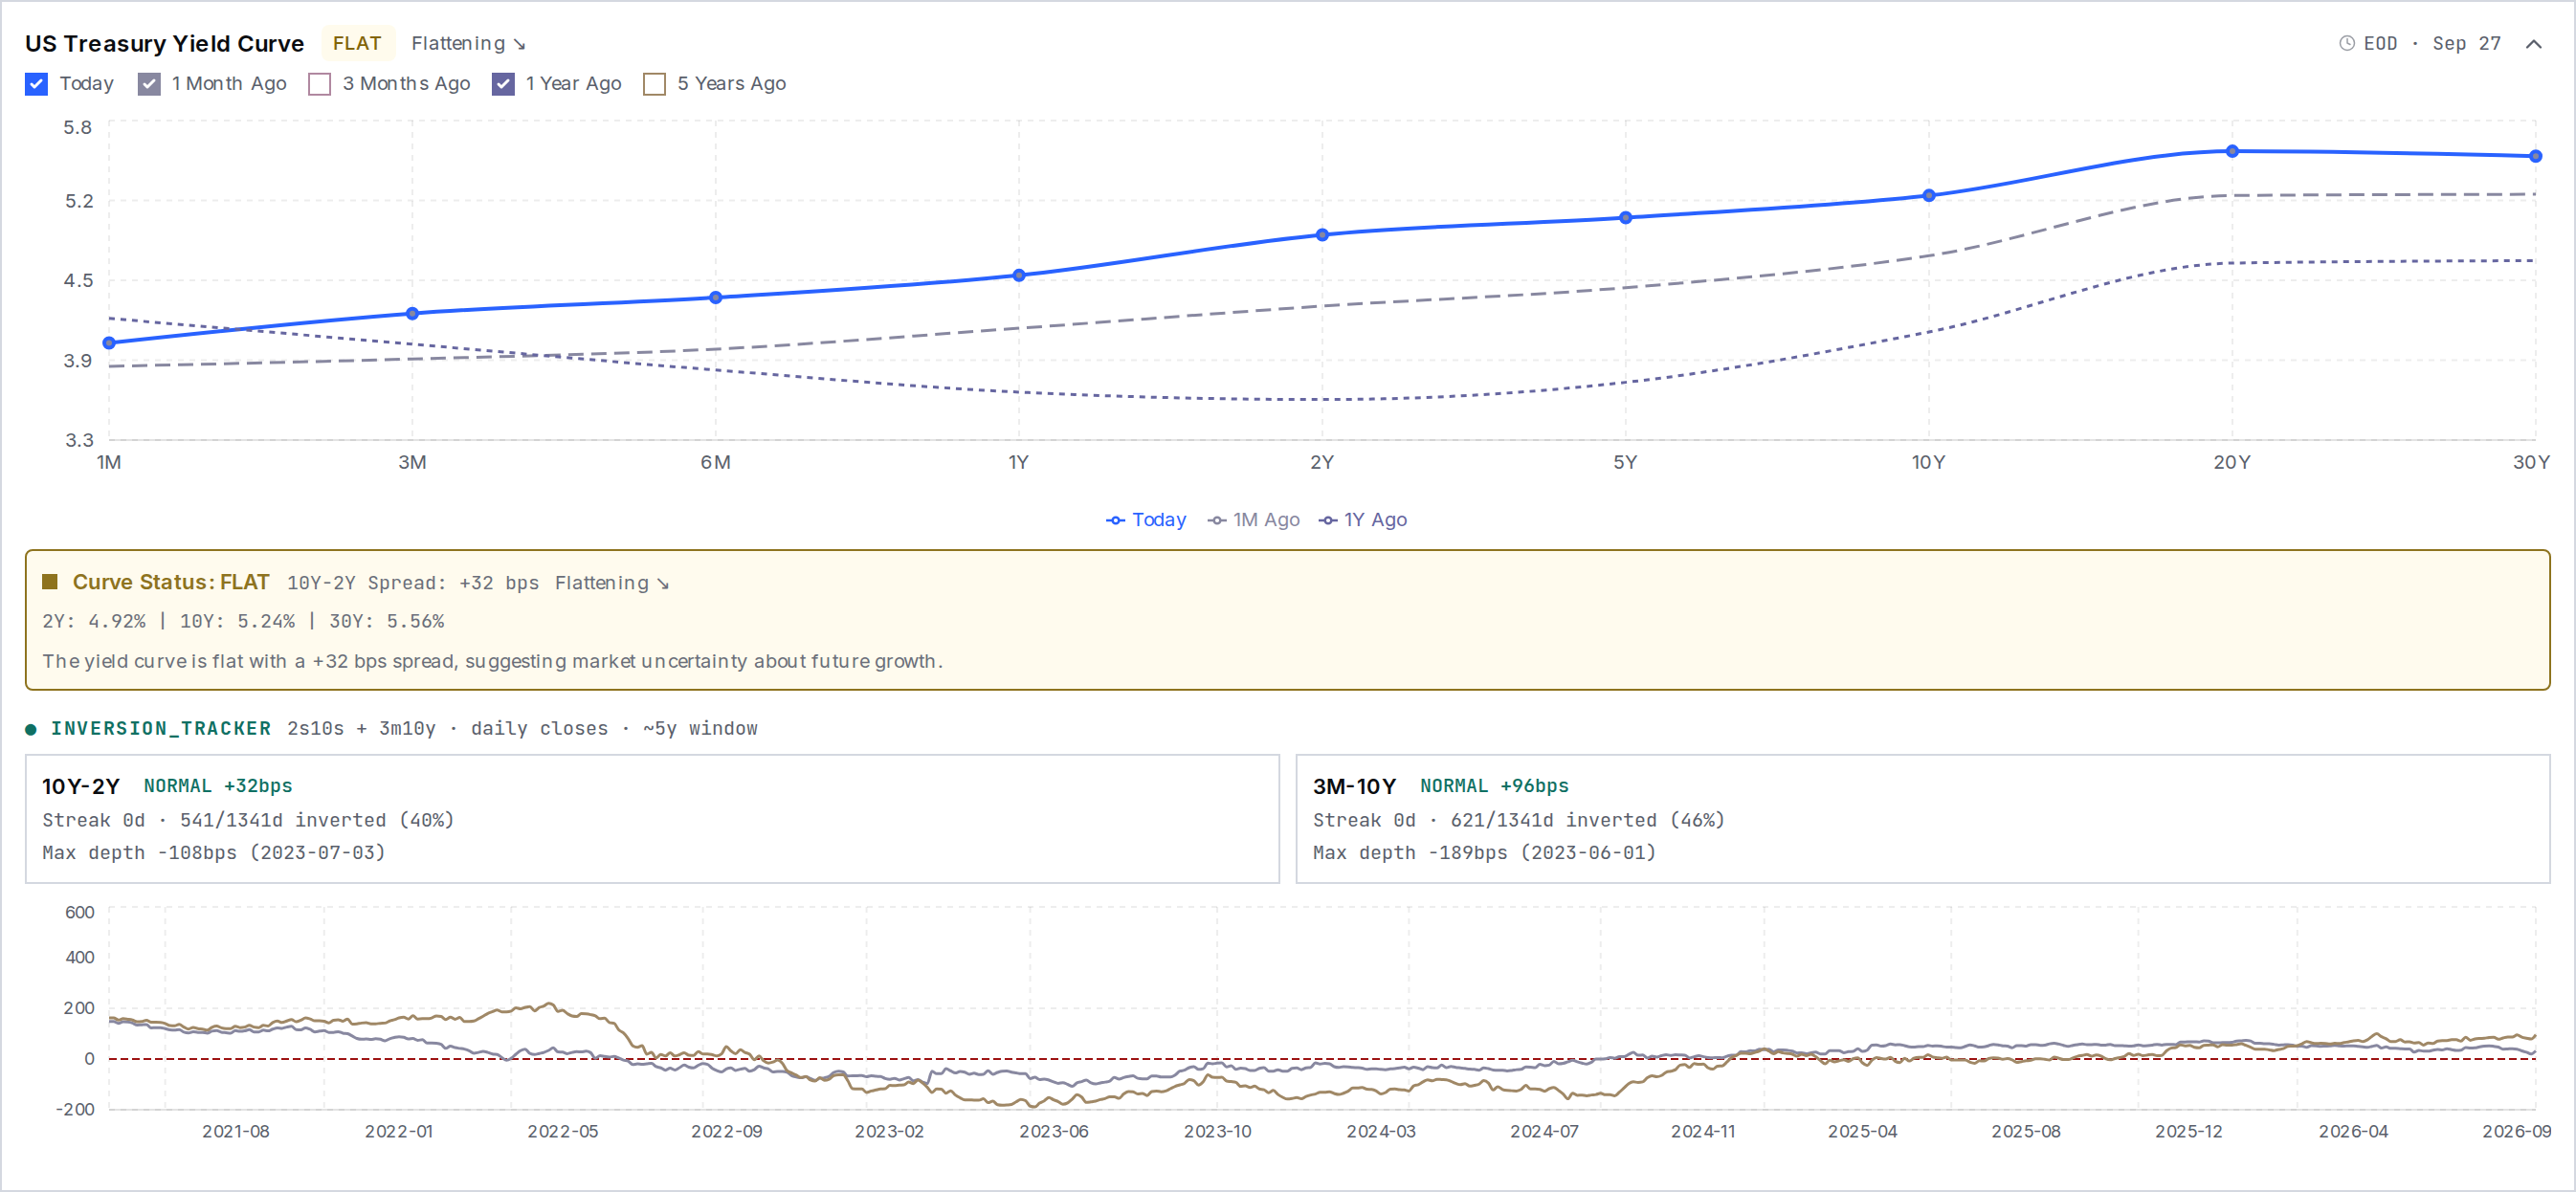The width and height of the screenshot is (2576, 1192).
Task: Click the Flattening trend label in header
Action: (x=468, y=43)
